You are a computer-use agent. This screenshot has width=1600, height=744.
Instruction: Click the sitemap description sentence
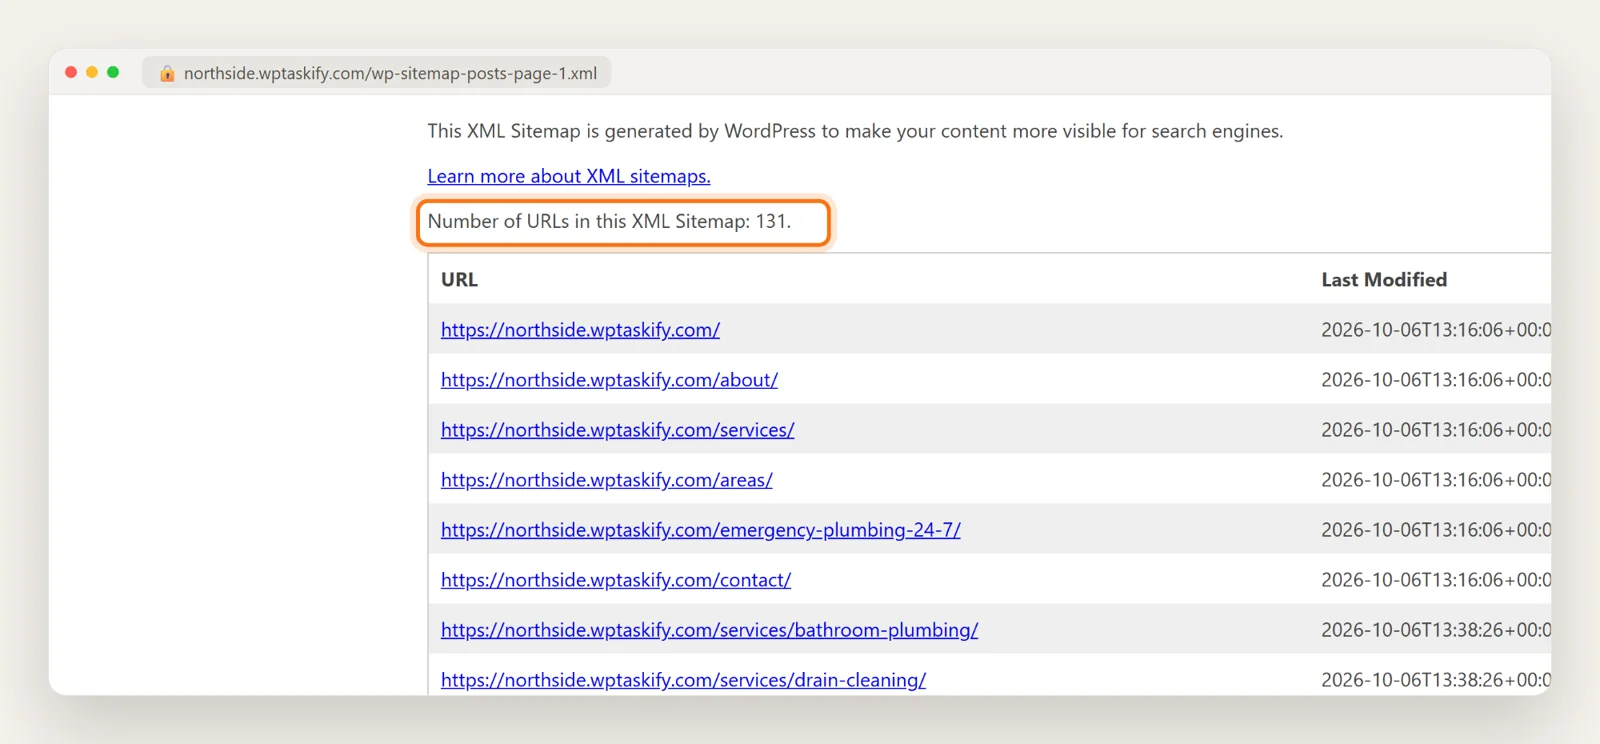(855, 131)
